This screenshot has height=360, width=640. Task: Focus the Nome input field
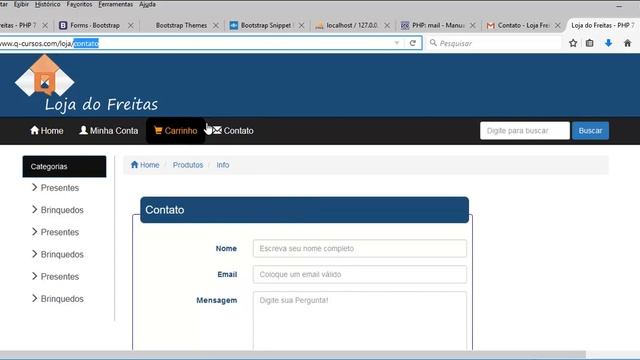(360, 248)
